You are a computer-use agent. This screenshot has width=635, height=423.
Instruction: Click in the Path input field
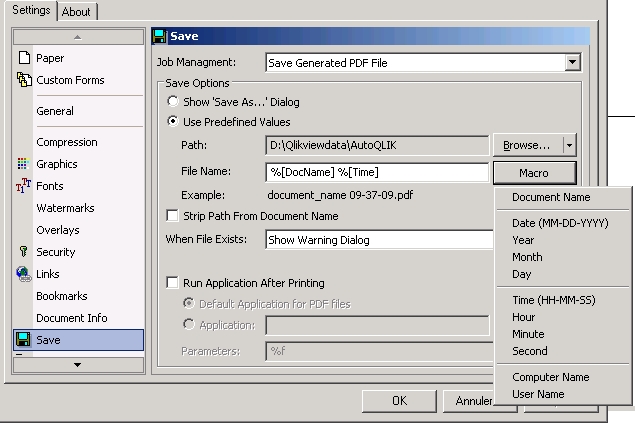pos(377,145)
